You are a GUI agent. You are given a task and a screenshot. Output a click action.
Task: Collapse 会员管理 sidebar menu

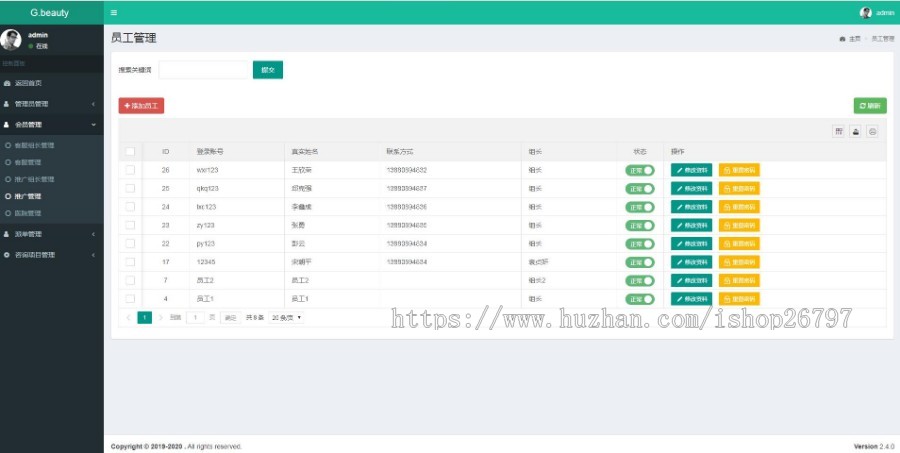(x=52, y=125)
